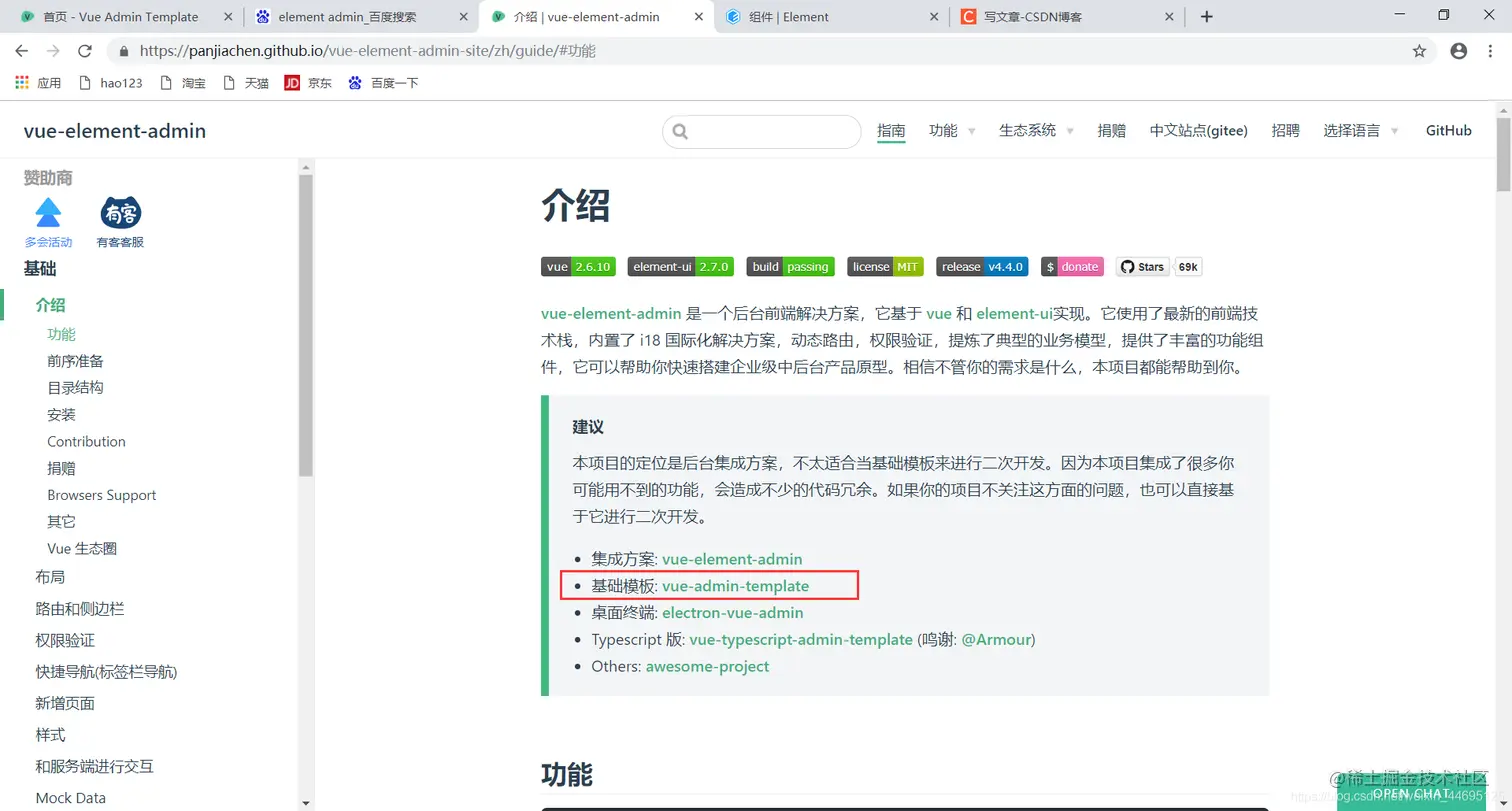This screenshot has height=811, width=1512.
Task: Open 目录结构 in the sidebar
Action: [x=75, y=388]
